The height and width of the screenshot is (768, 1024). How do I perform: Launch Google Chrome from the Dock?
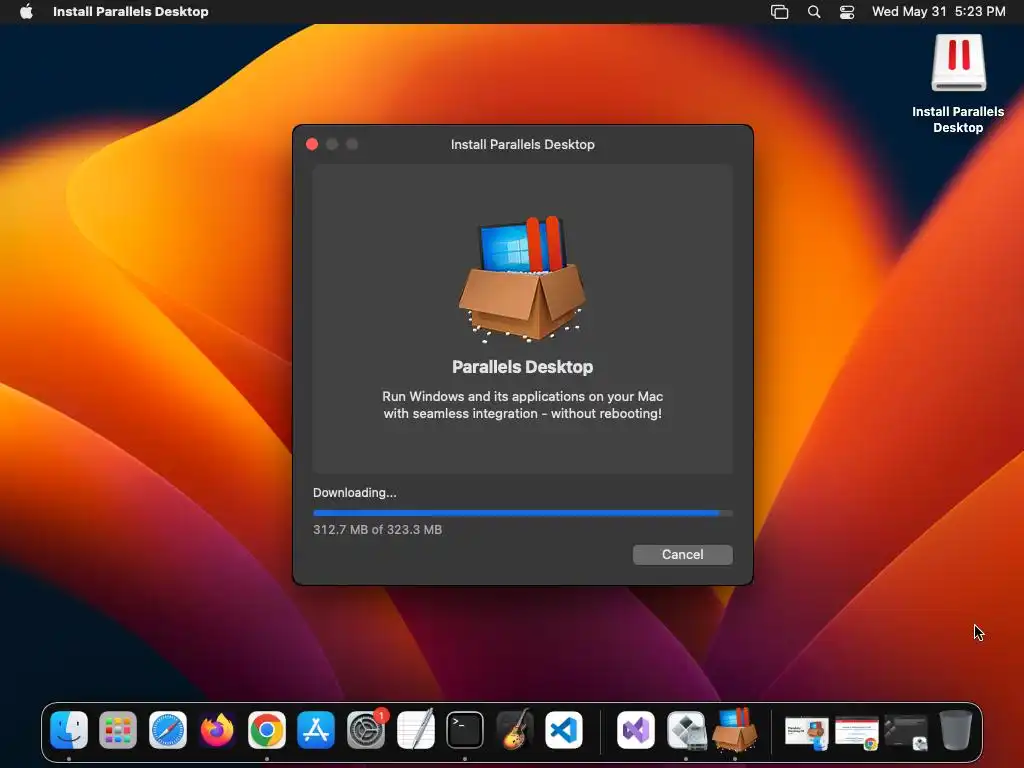pyautogui.click(x=266, y=730)
